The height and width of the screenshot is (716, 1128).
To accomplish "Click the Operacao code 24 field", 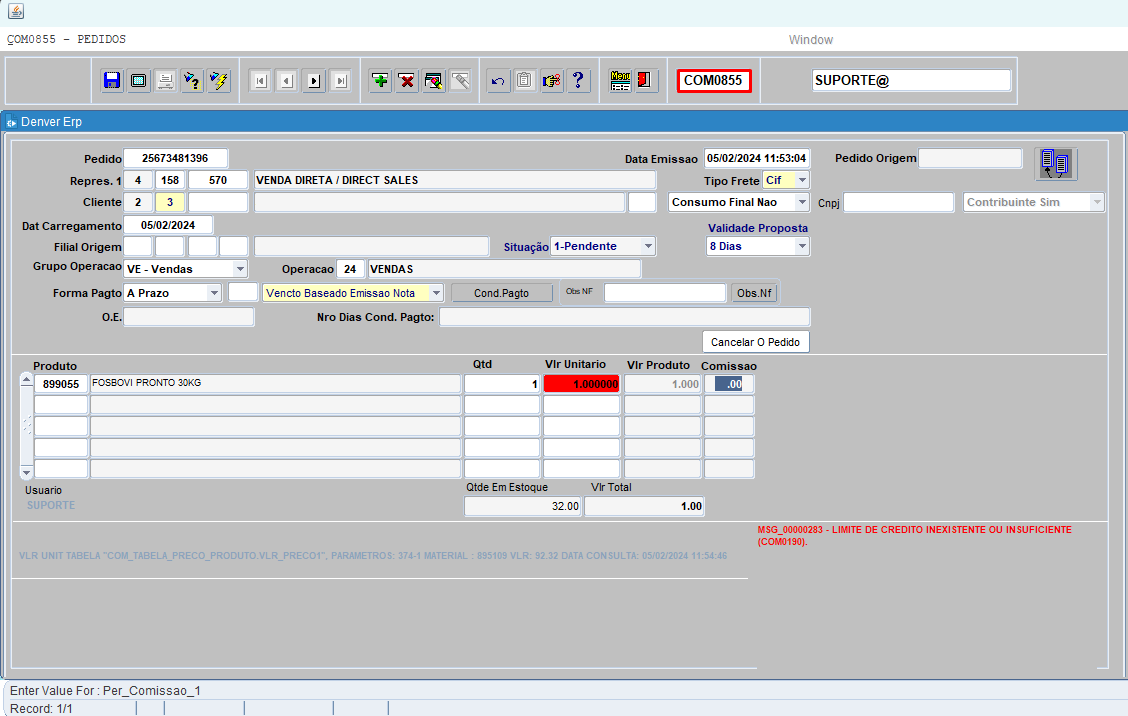I will 350,269.
